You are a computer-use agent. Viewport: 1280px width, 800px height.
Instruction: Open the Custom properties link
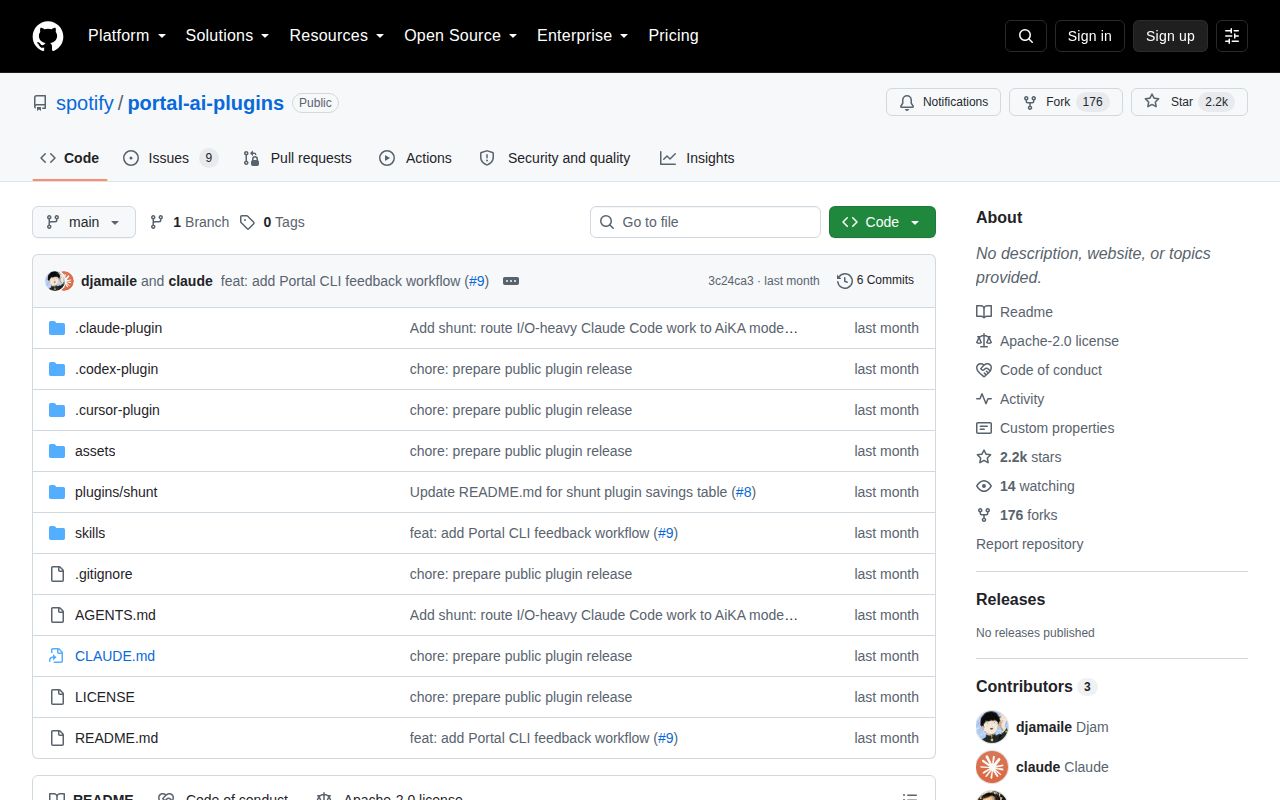tap(1045, 428)
